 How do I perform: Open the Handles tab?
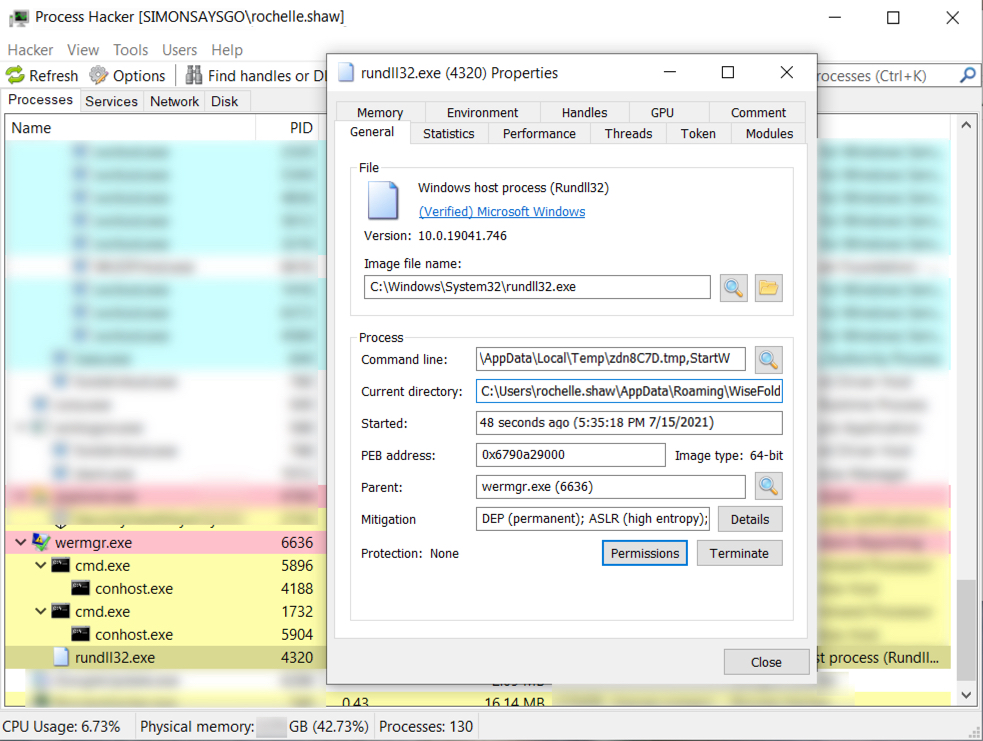(584, 112)
